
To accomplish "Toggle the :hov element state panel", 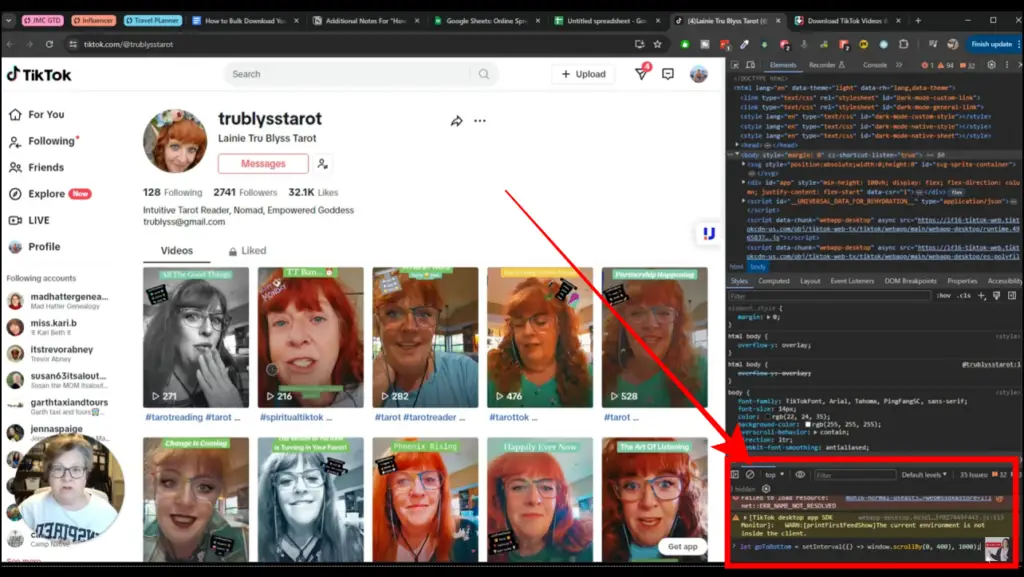I will click(x=944, y=296).
